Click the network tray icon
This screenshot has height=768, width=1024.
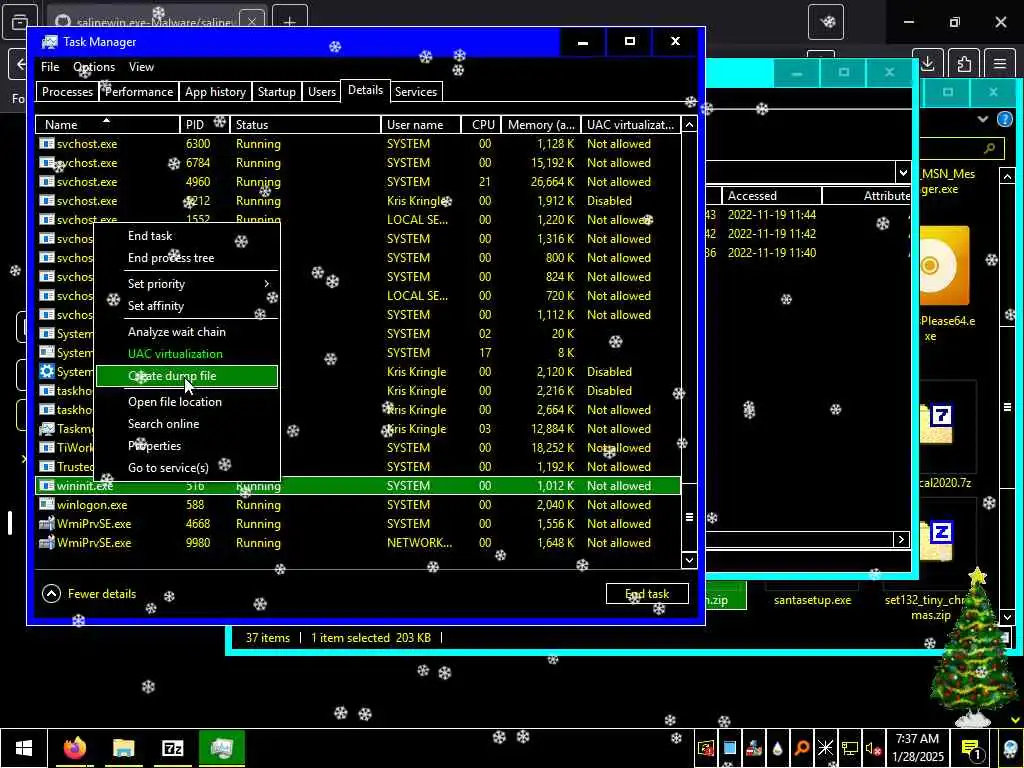tap(850, 749)
